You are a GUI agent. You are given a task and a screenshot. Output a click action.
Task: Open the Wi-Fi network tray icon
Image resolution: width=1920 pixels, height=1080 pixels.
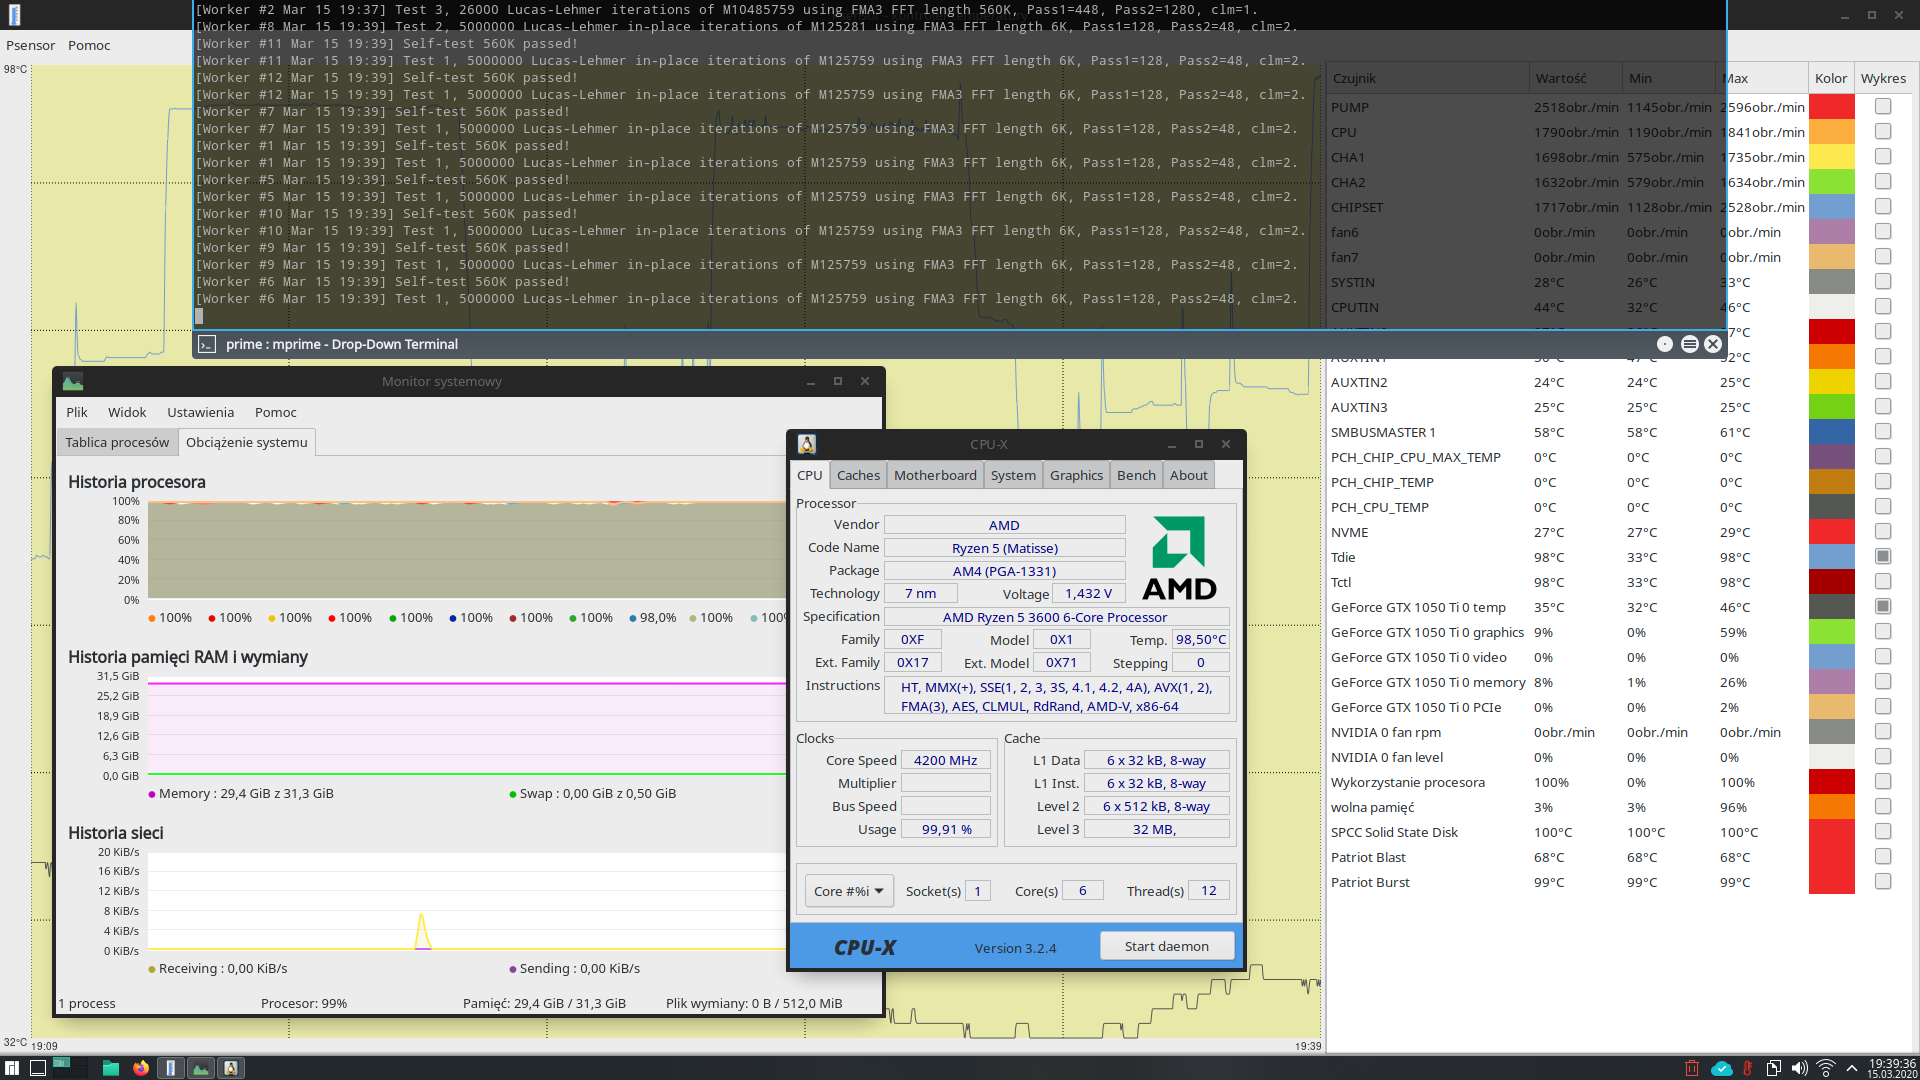[1826, 1068]
